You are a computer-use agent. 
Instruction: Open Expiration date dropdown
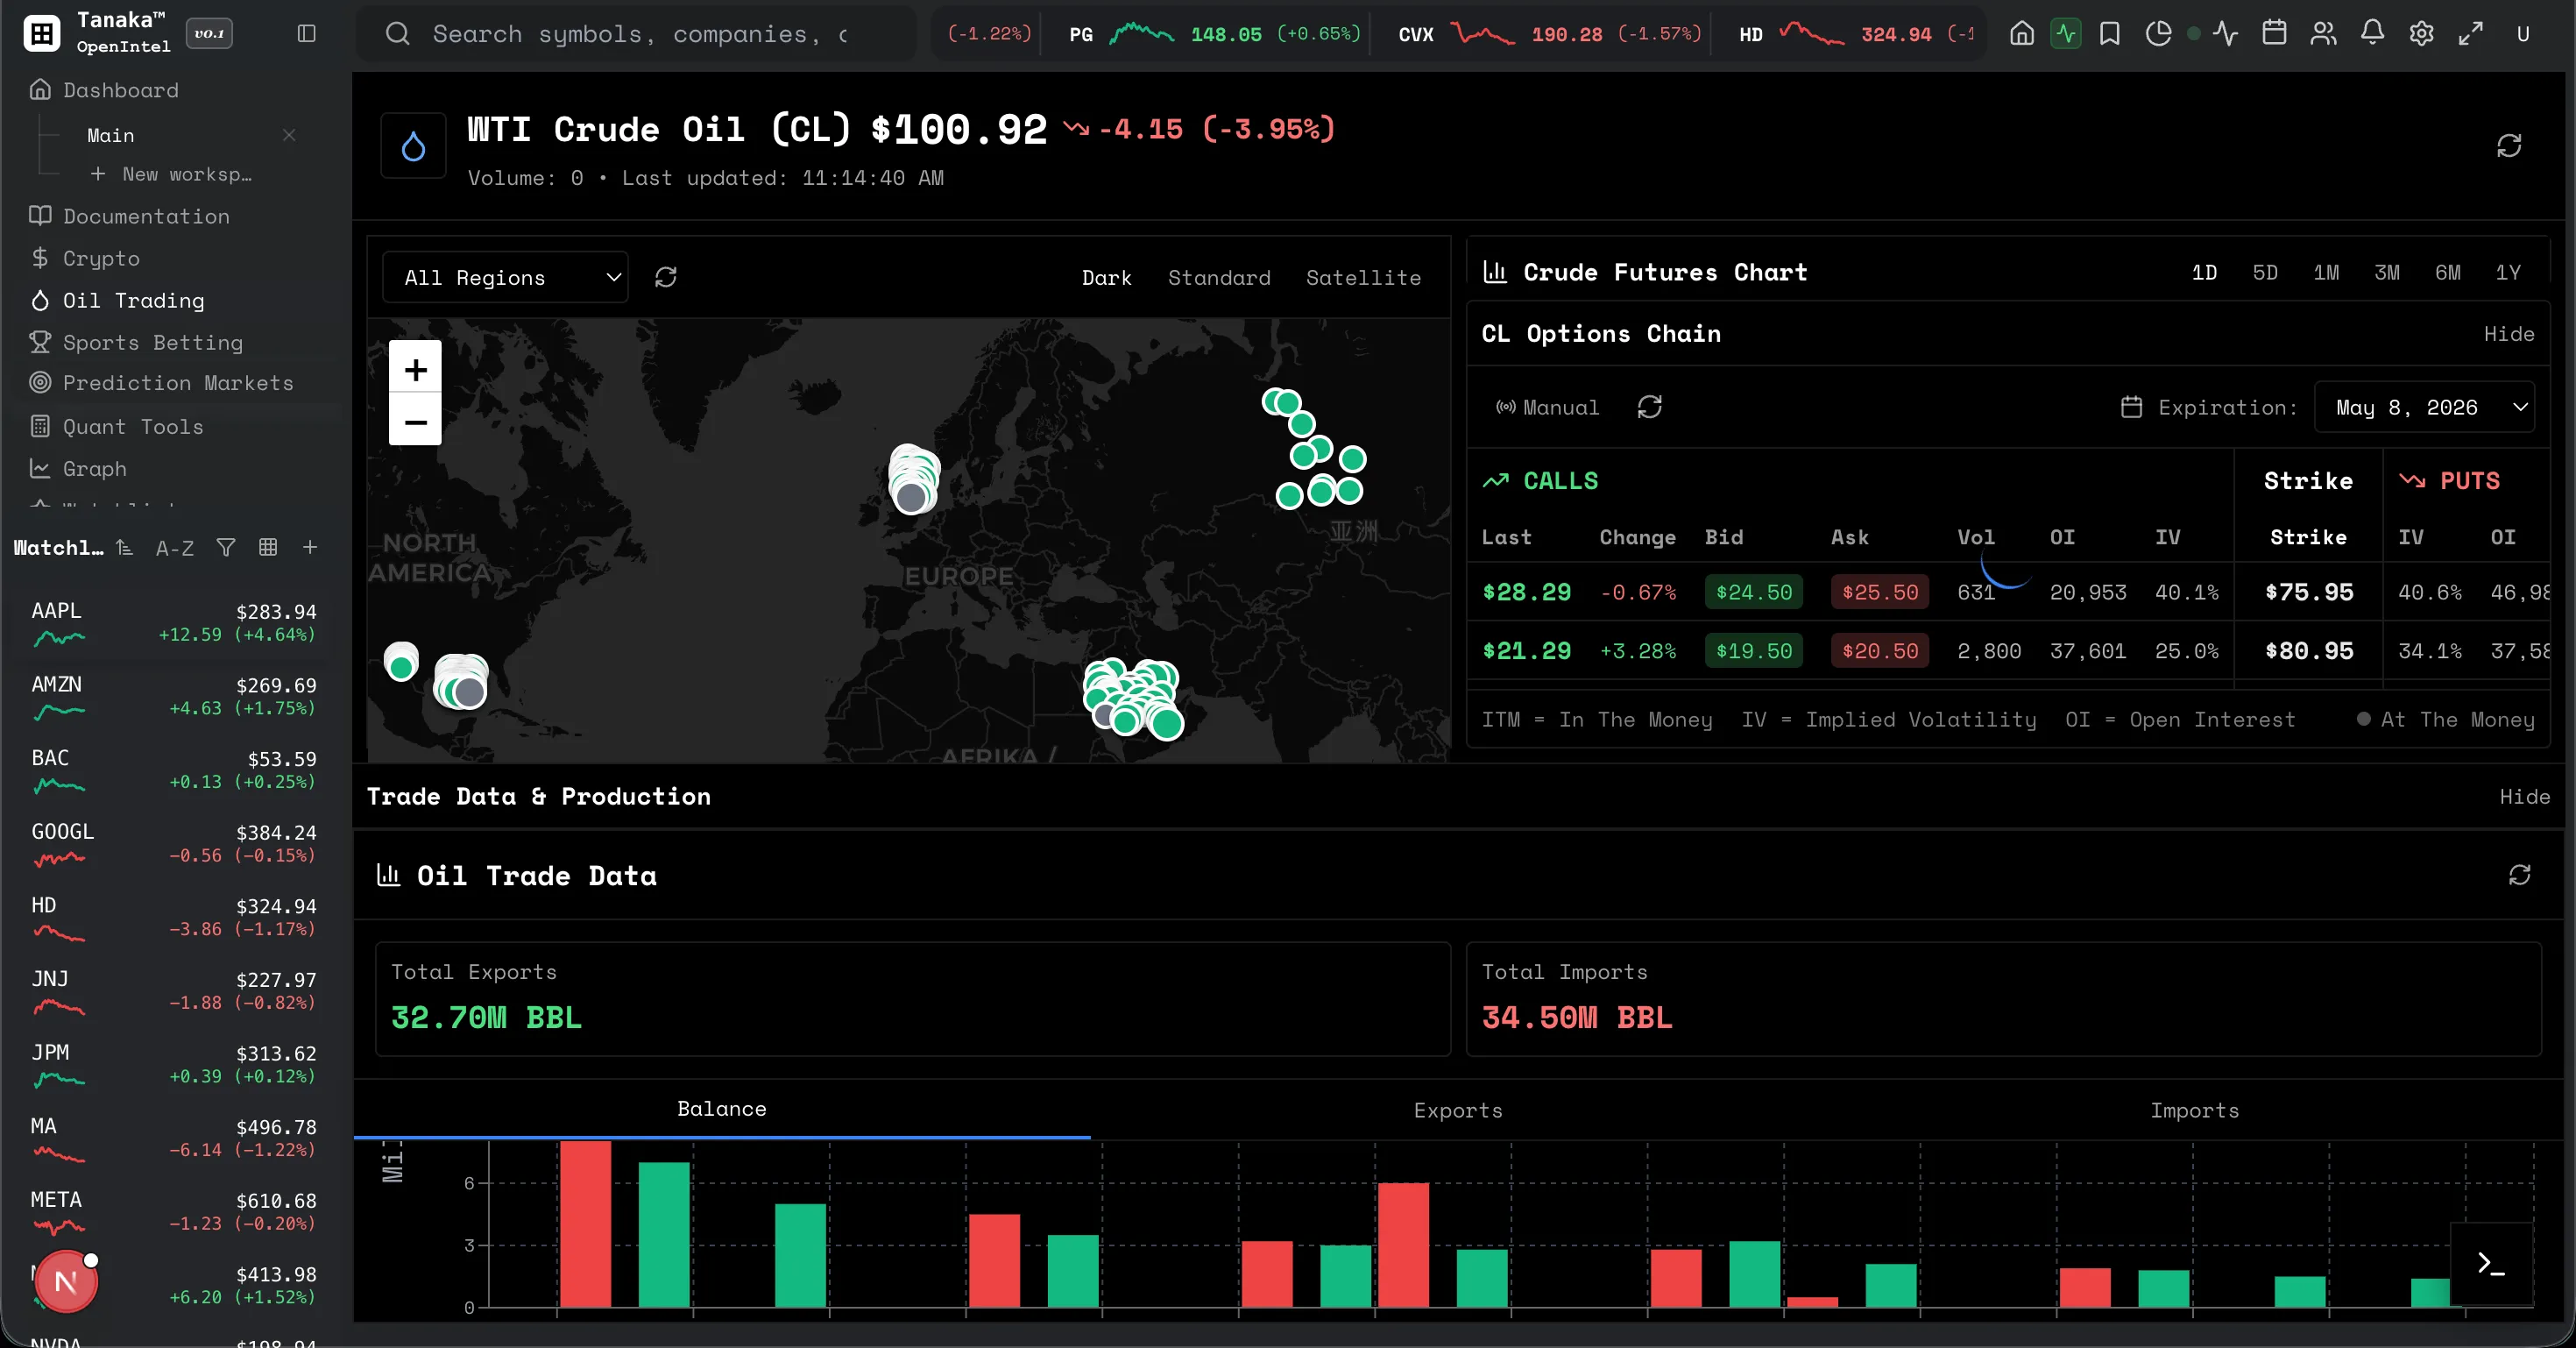pos(2424,407)
